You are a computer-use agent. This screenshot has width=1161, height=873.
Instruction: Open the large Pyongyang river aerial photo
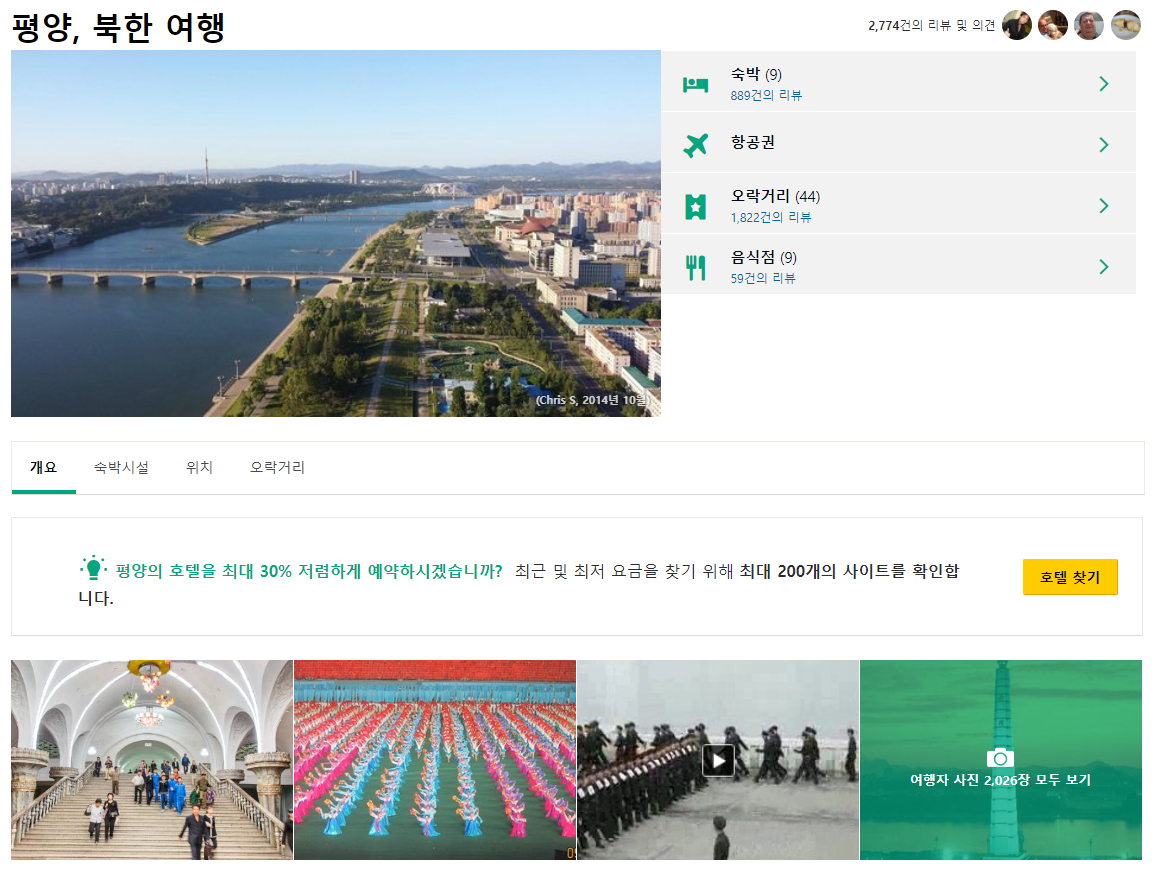(x=335, y=233)
